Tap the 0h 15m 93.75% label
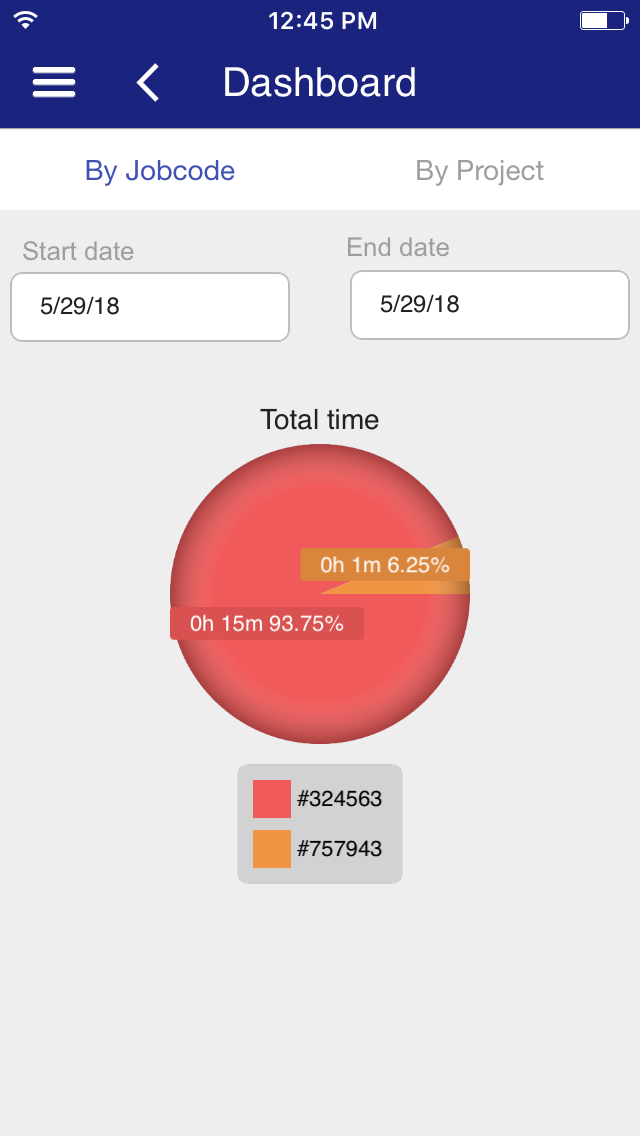This screenshot has width=640, height=1136. (x=267, y=623)
